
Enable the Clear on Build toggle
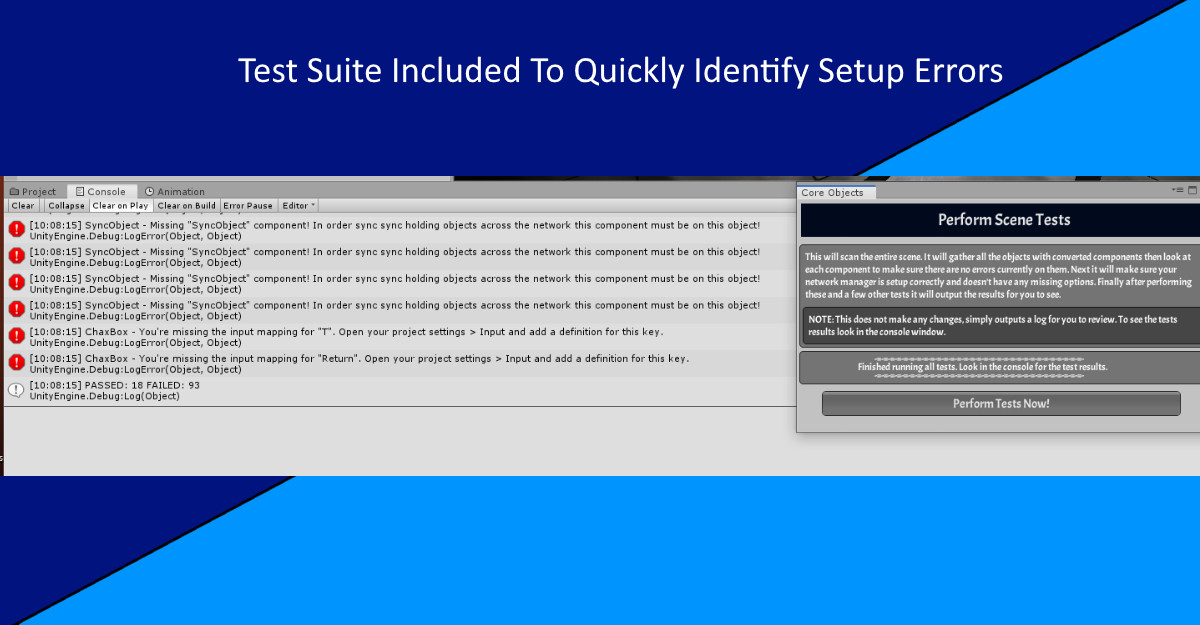point(186,206)
